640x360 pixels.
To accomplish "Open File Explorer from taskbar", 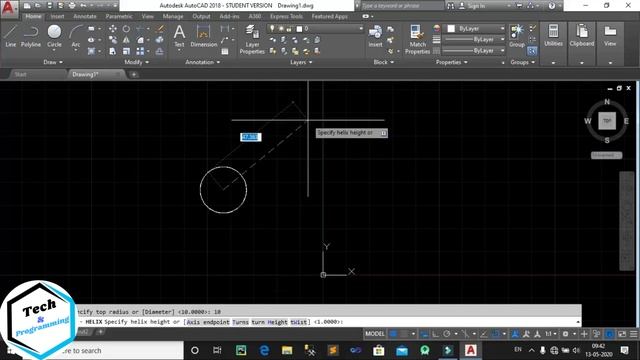I will [287, 350].
